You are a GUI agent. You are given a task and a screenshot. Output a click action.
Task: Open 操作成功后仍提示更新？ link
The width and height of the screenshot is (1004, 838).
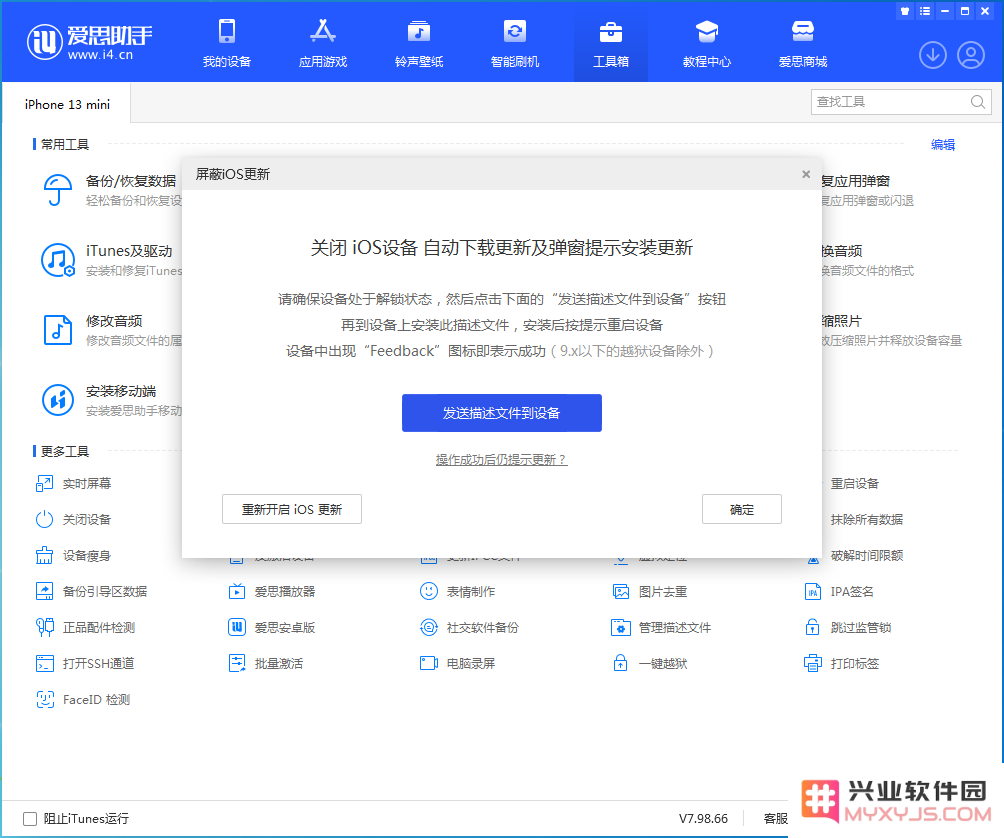point(501,460)
